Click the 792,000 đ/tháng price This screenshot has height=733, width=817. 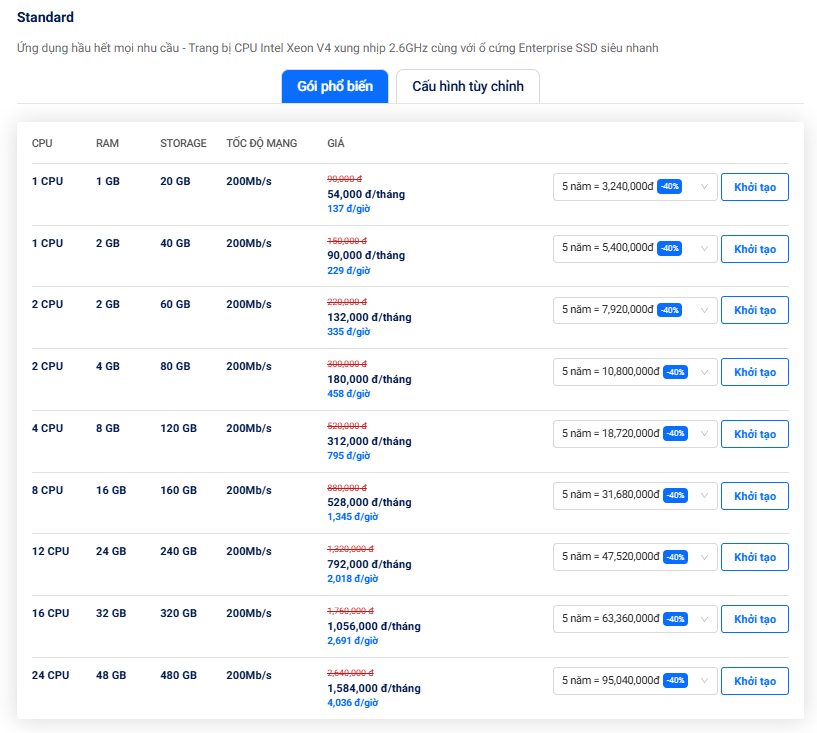369,564
